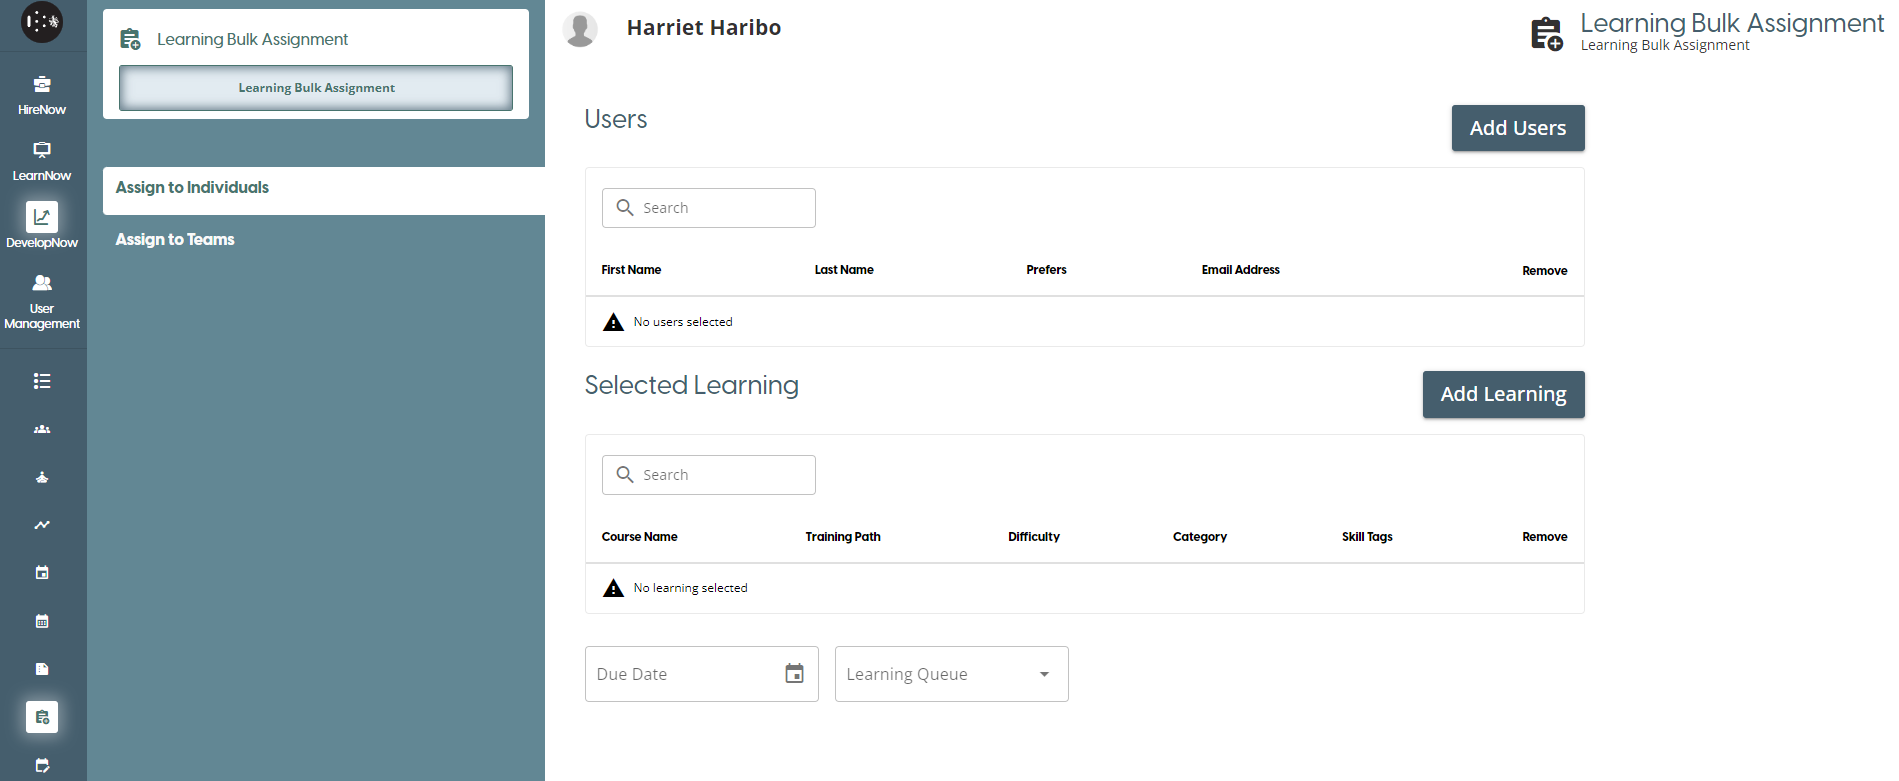The height and width of the screenshot is (781, 1899).
Task: Click the highlighted clipboard bulk assignment sidebar icon
Action: tap(42, 717)
